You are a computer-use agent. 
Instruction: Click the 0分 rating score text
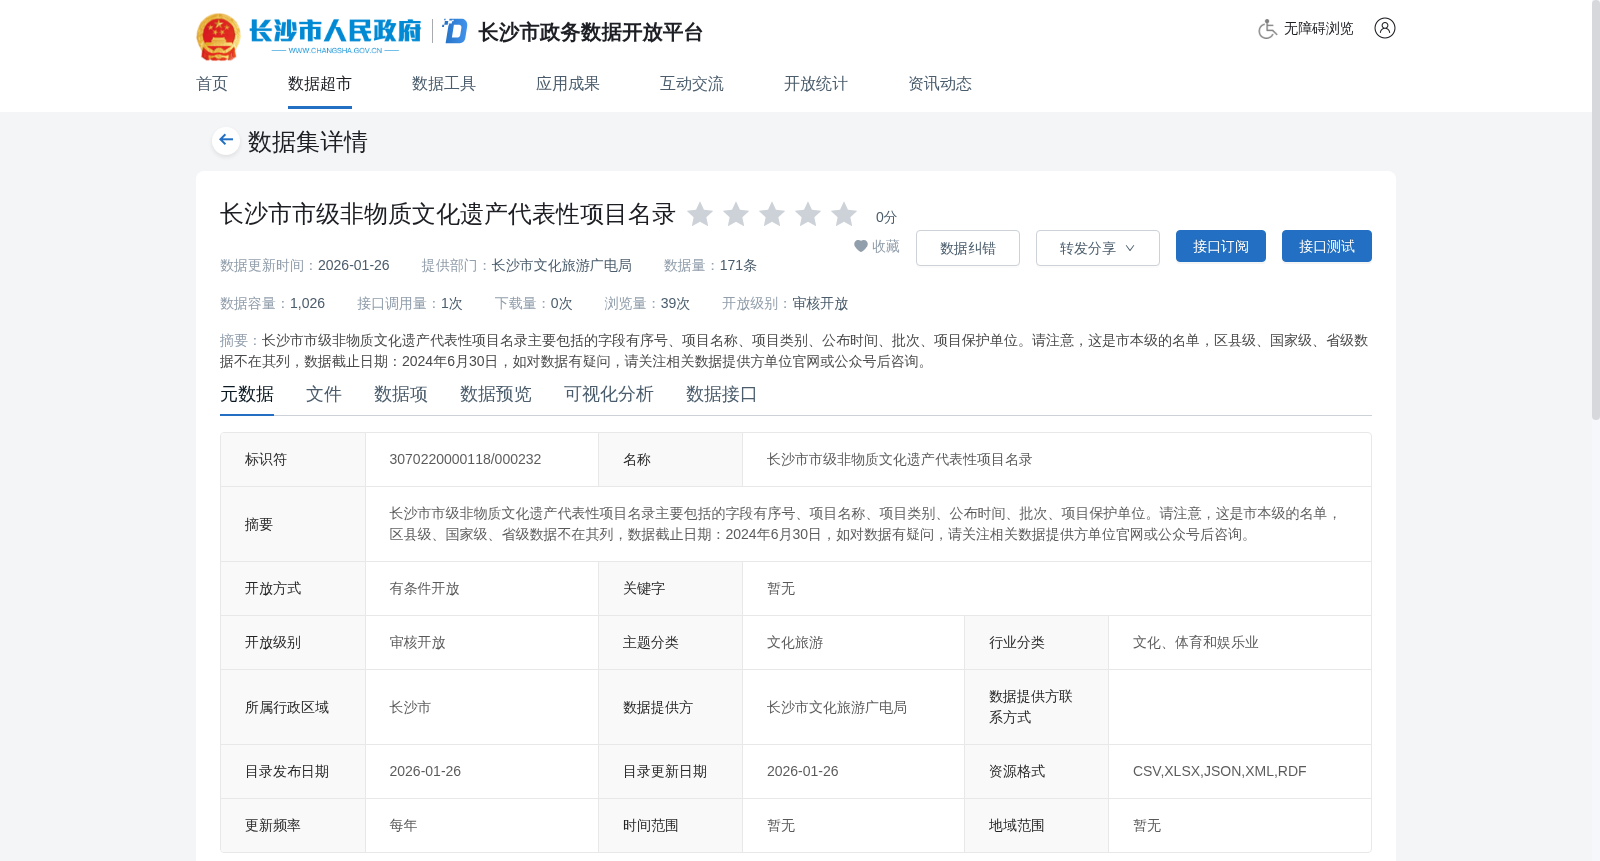(886, 217)
